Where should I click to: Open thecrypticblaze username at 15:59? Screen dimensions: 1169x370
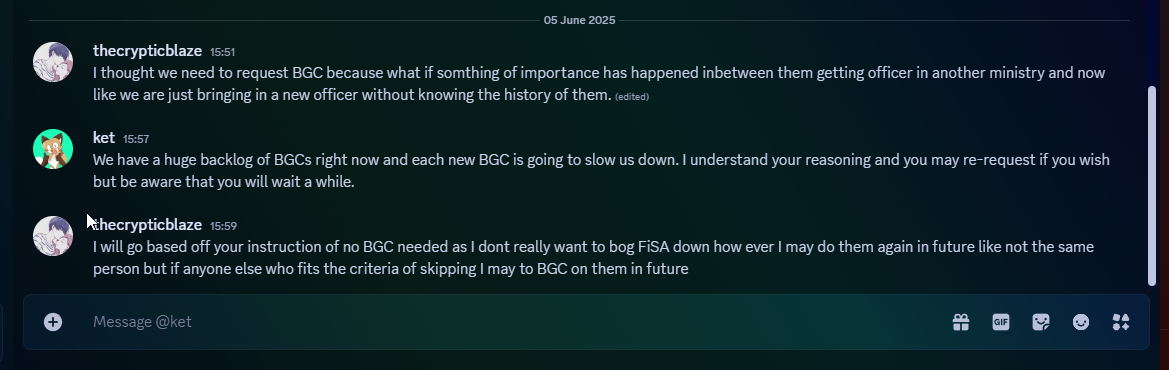coord(148,225)
